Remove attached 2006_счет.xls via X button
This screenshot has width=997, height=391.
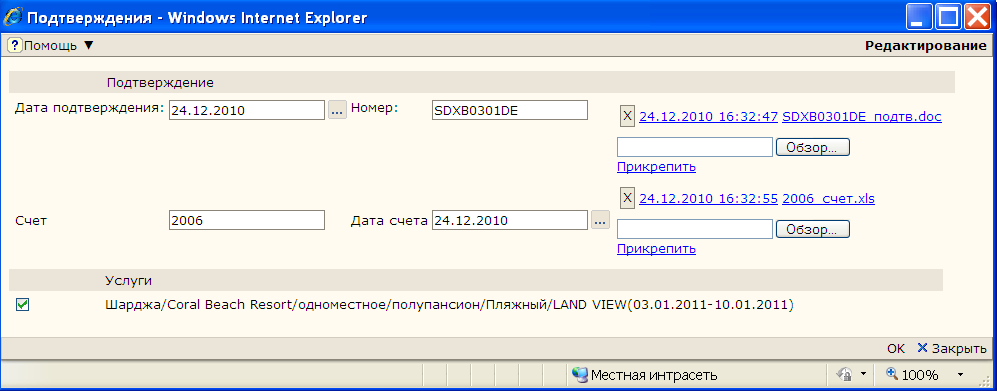[627, 198]
